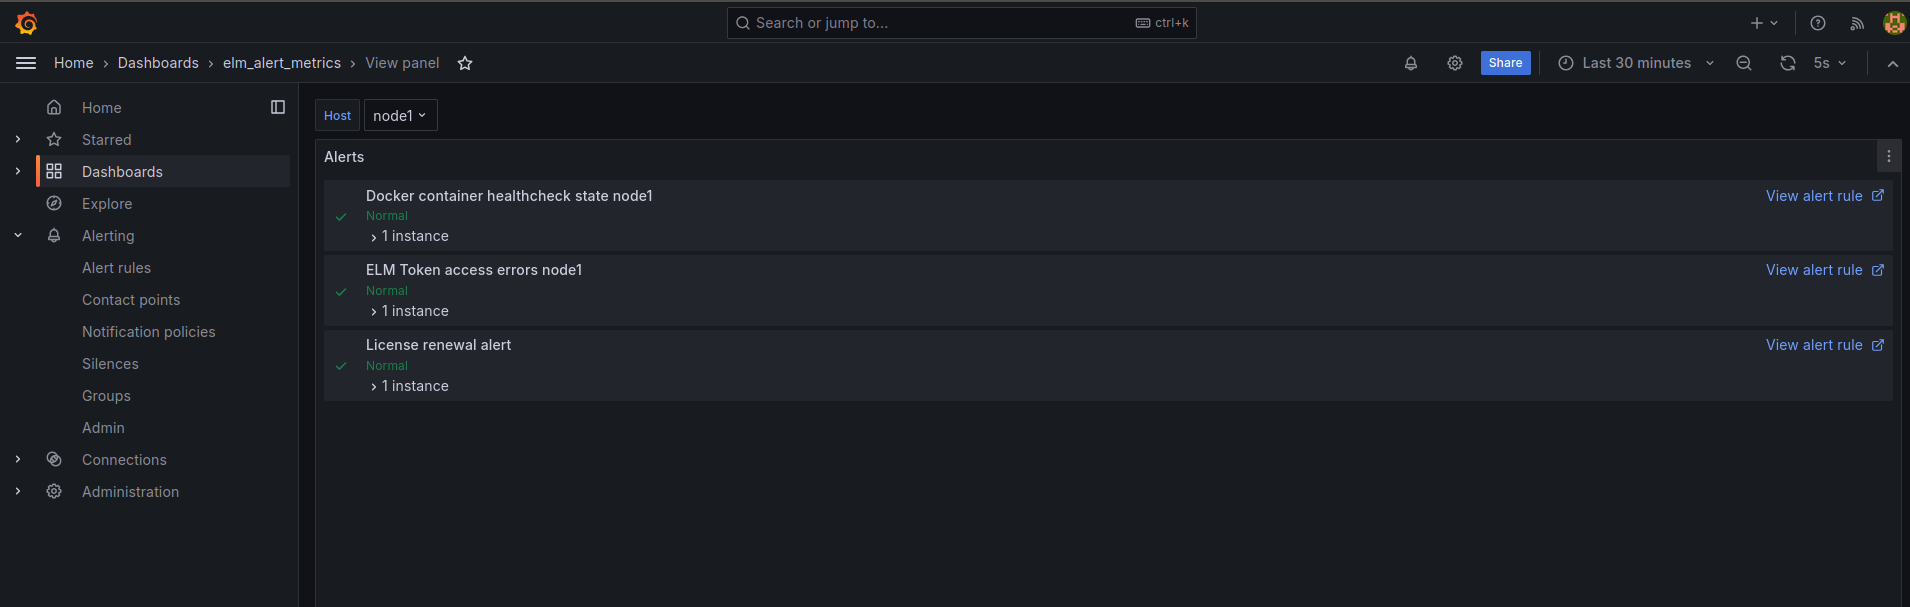The image size is (1910, 607).
Task: Toggle the hamburger navigation menu
Action: click(x=26, y=63)
